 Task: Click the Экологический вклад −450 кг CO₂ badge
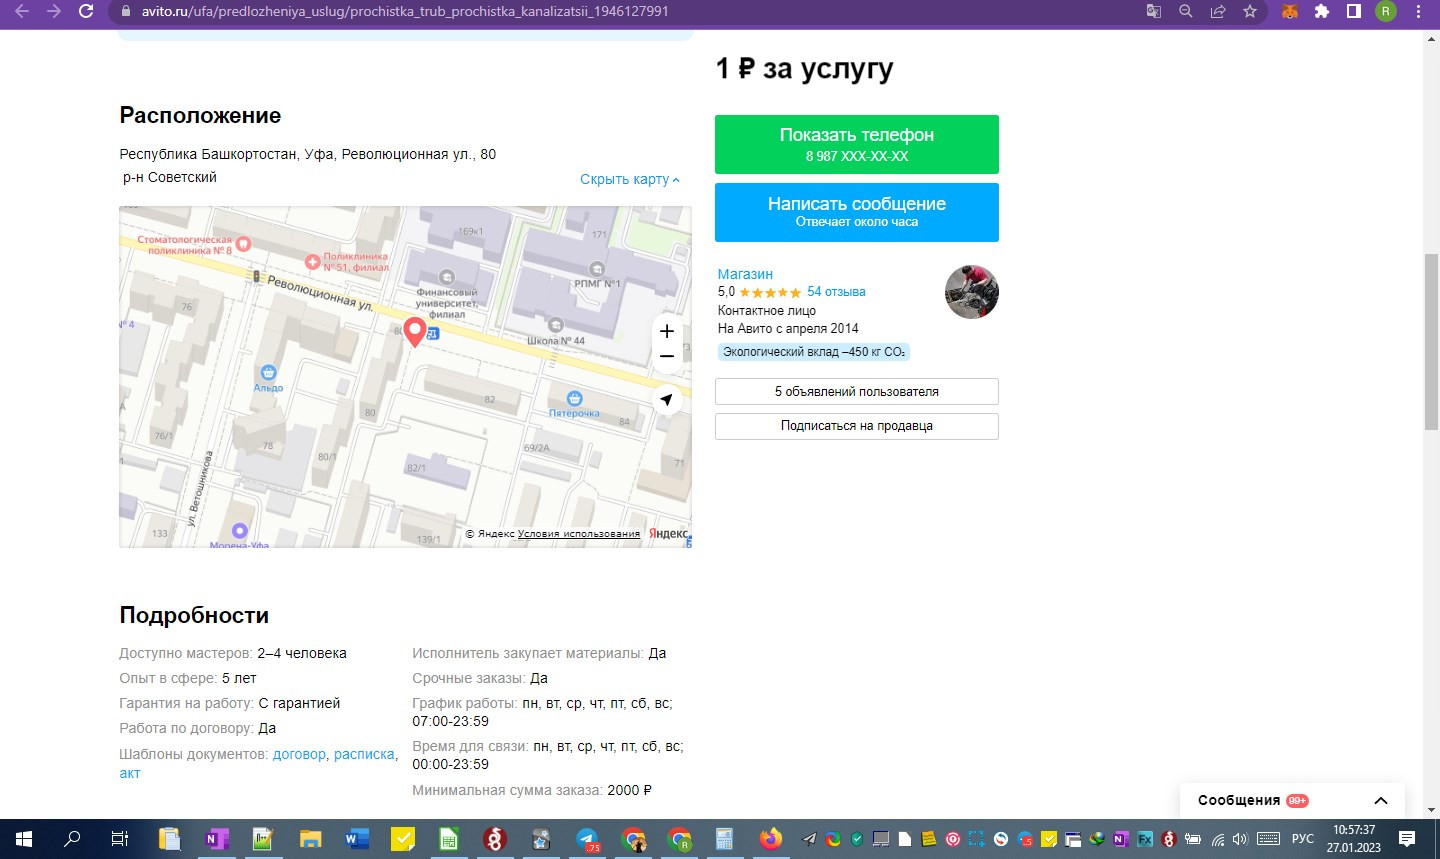tap(813, 352)
